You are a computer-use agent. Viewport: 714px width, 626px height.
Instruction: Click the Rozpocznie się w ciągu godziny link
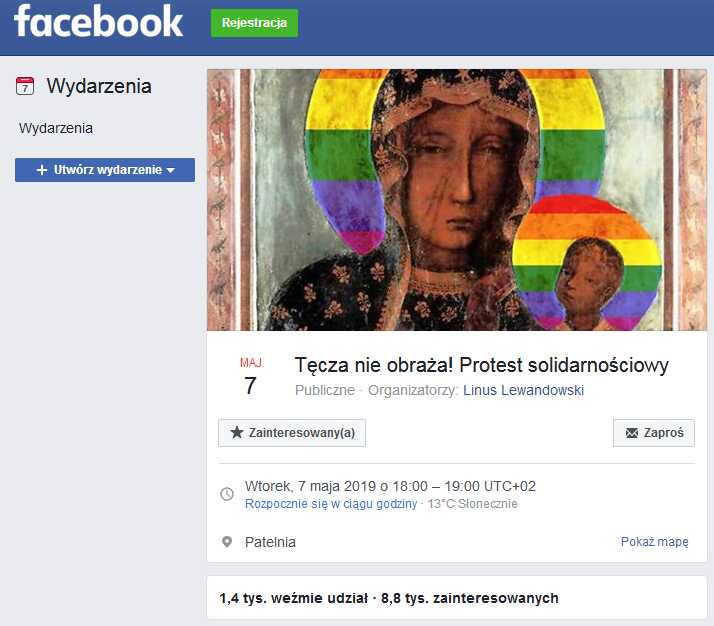(331, 504)
